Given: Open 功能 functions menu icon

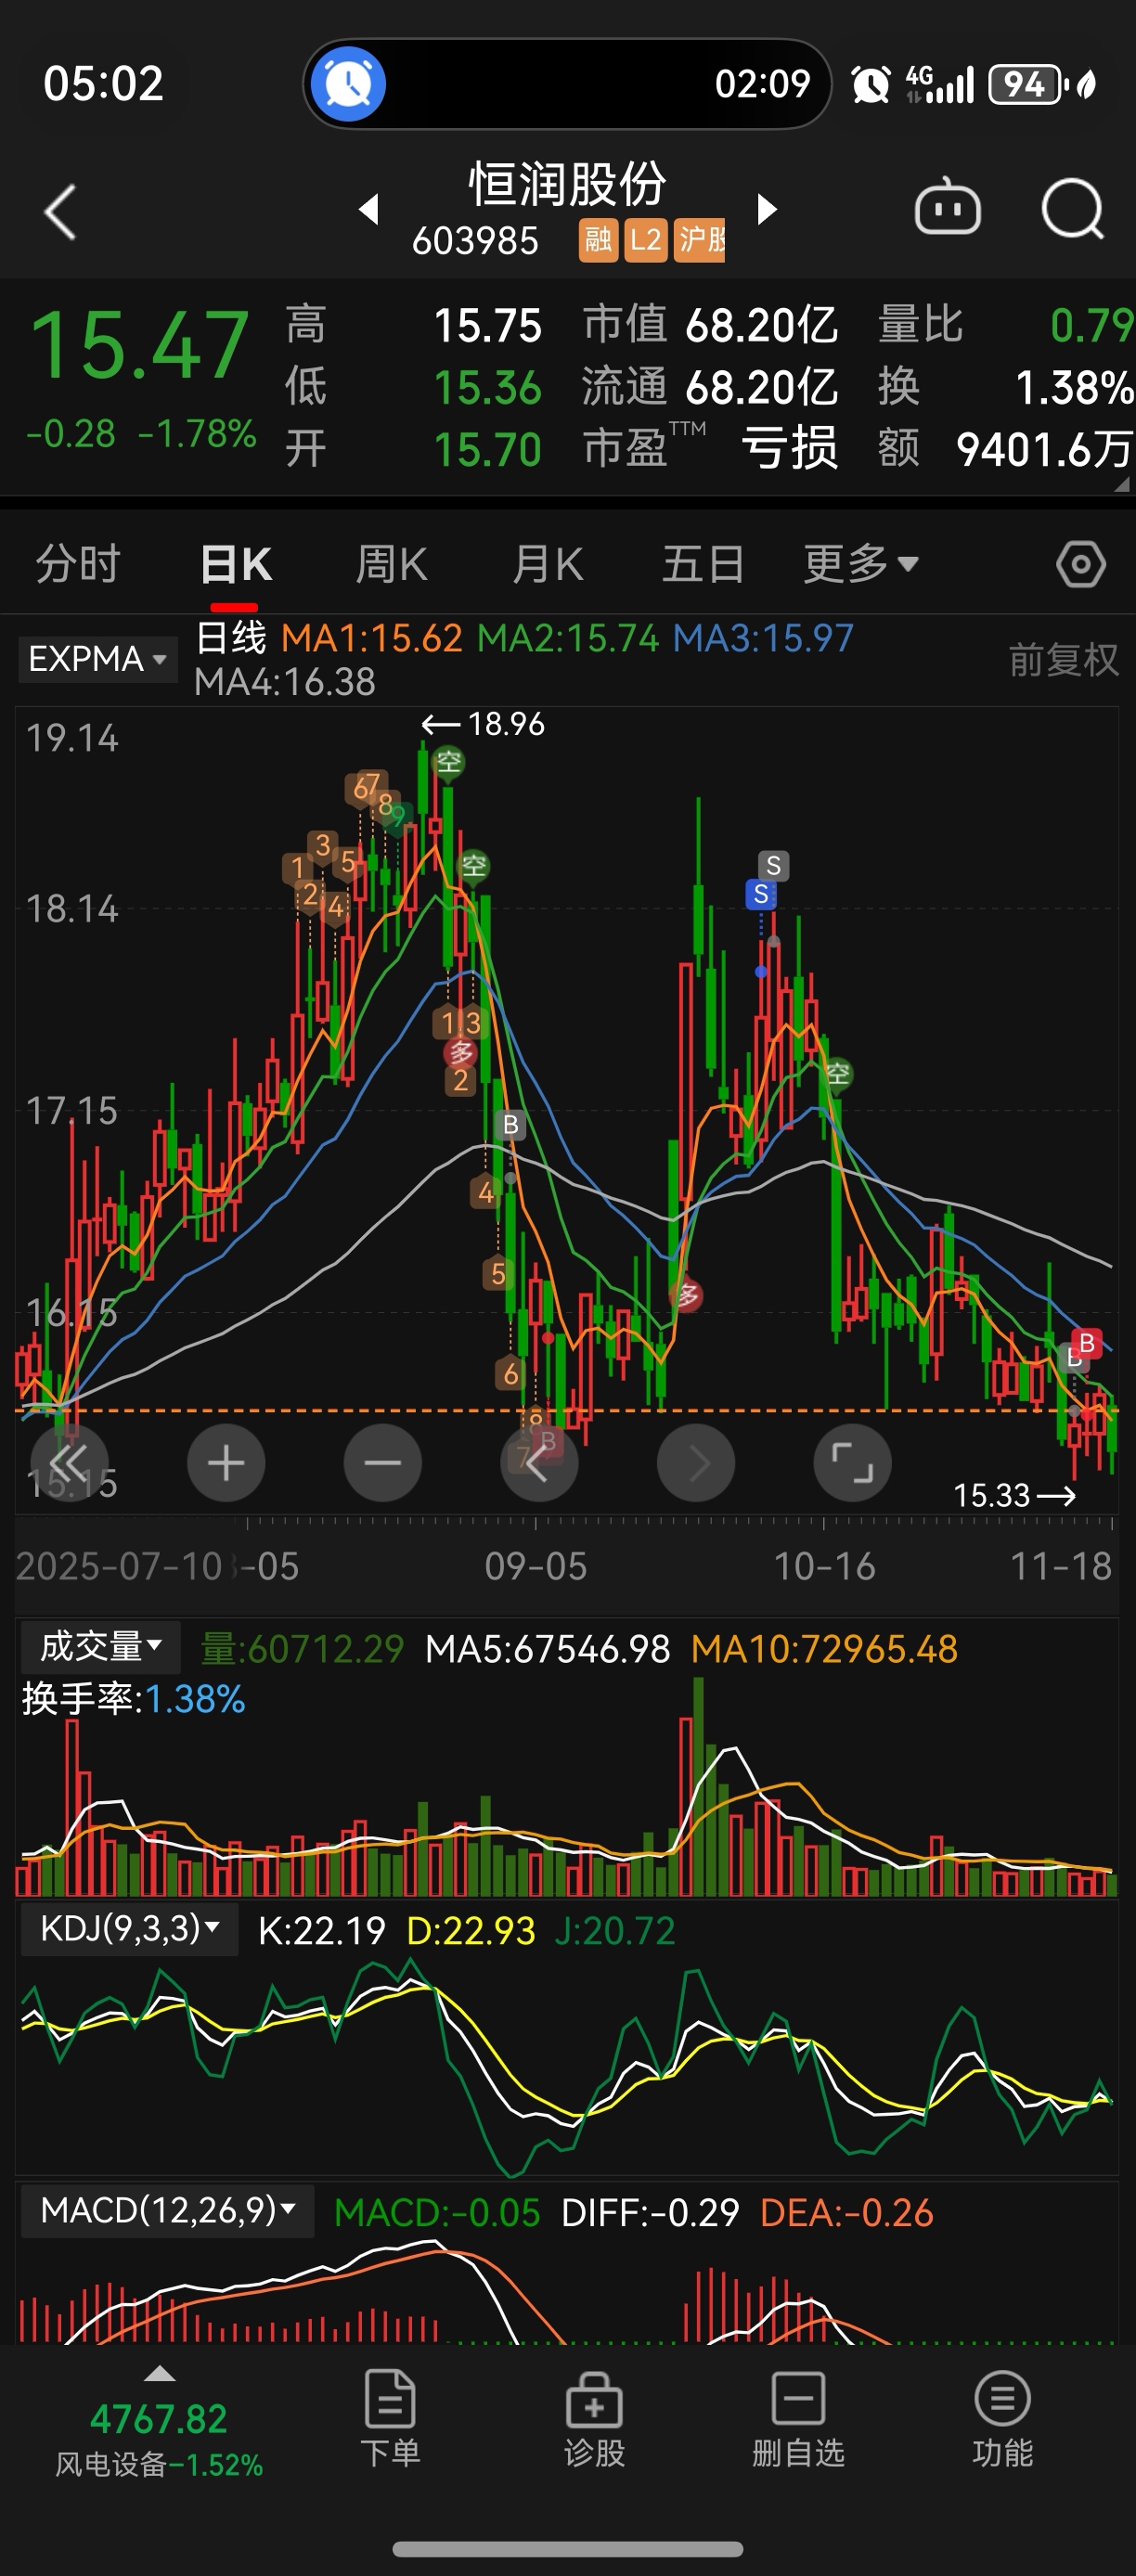Looking at the screenshot, I should (1002, 2418).
